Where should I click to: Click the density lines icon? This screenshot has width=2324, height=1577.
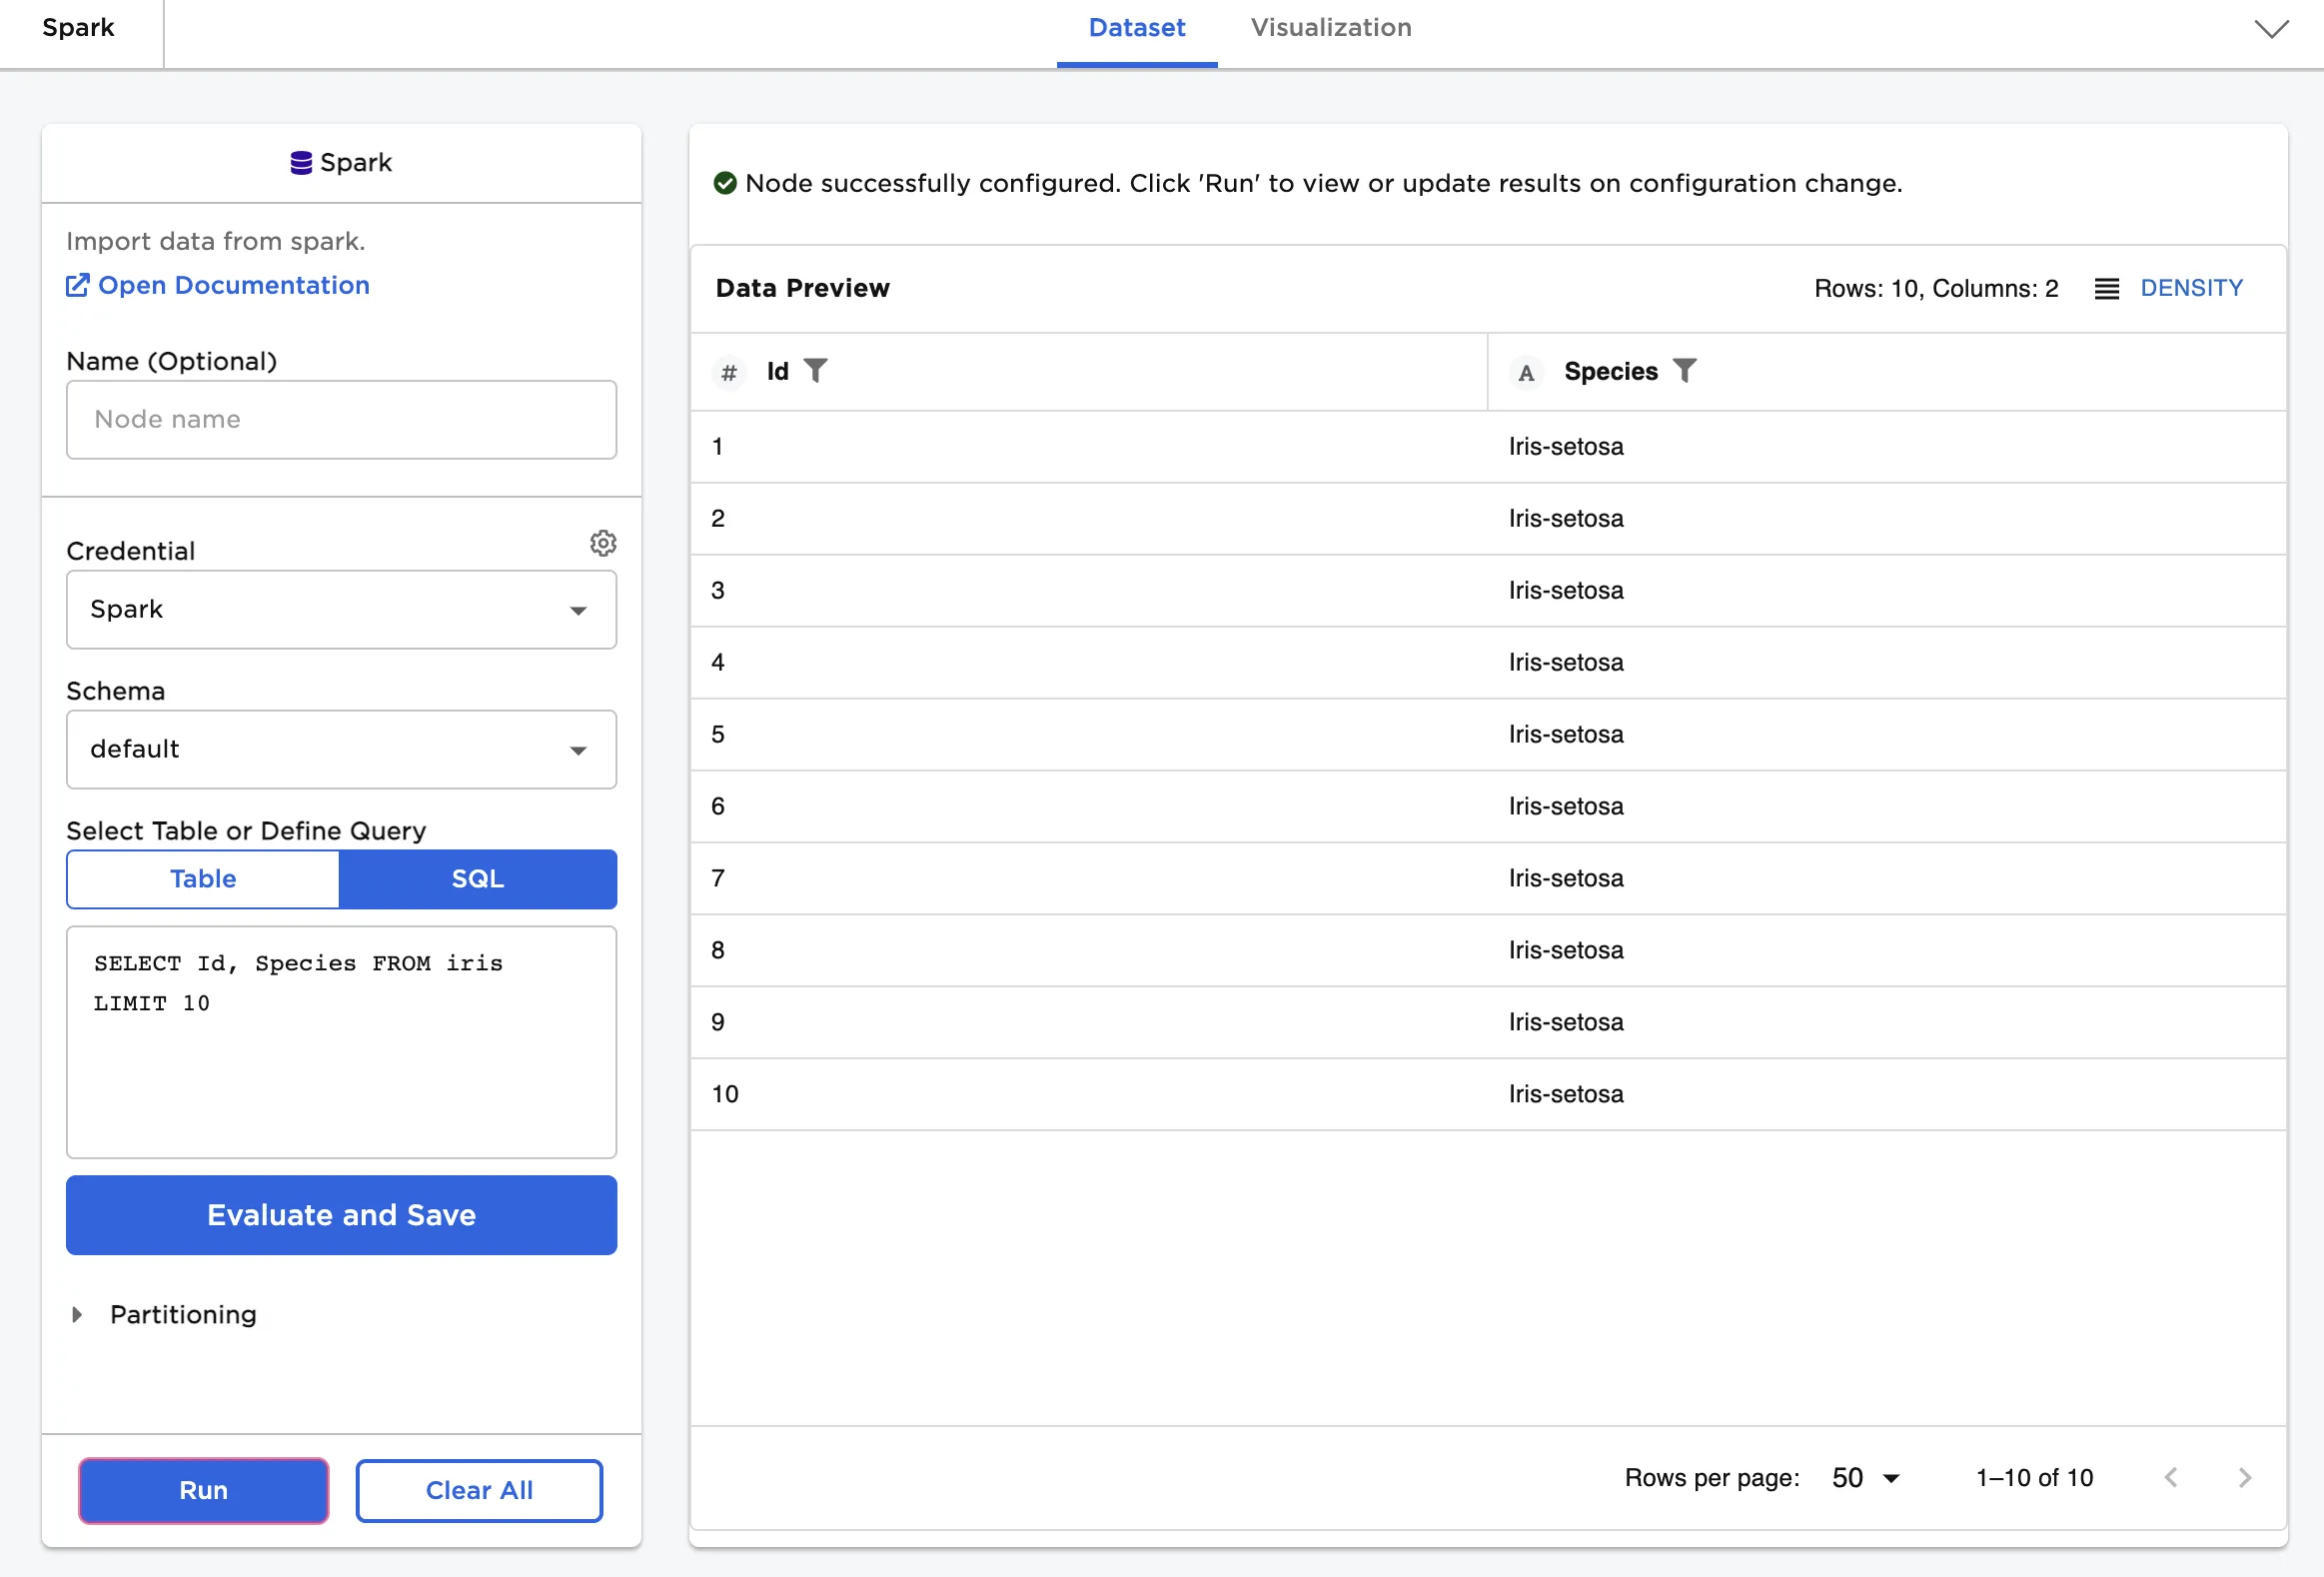tap(2106, 289)
